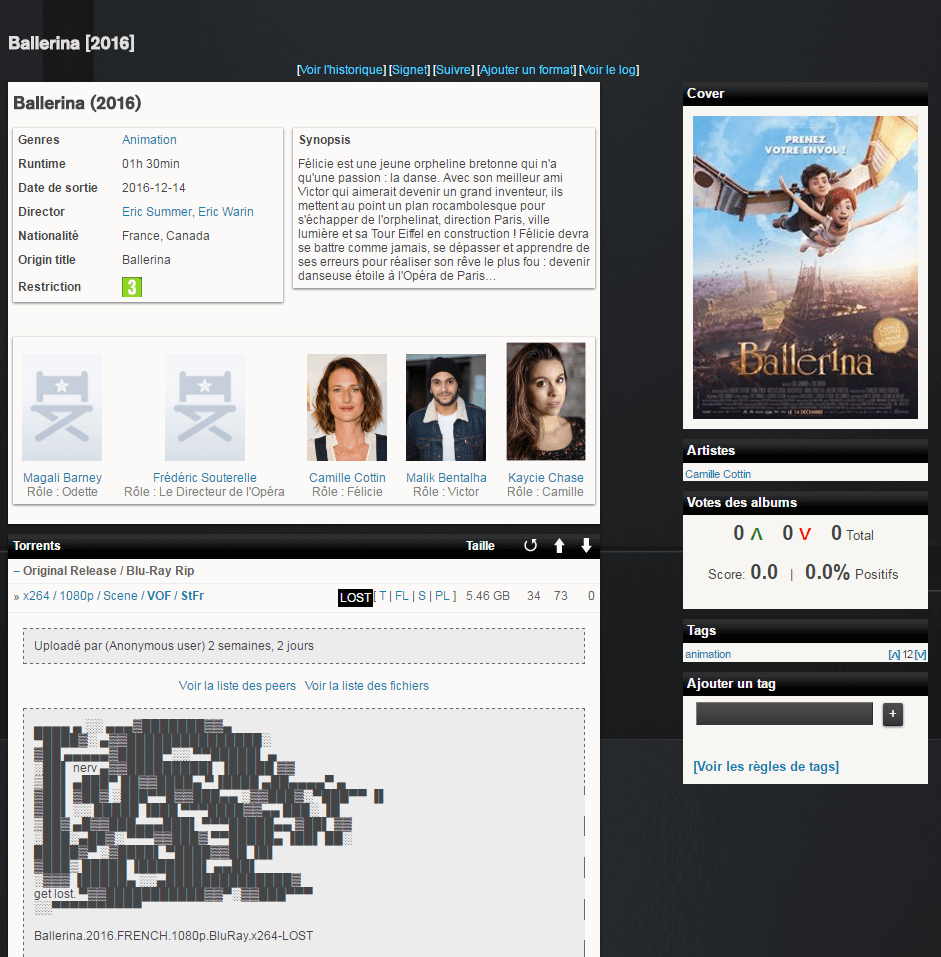The image size is (941, 957).
Task: Click the T link in torrent row
Action: pos(383,596)
